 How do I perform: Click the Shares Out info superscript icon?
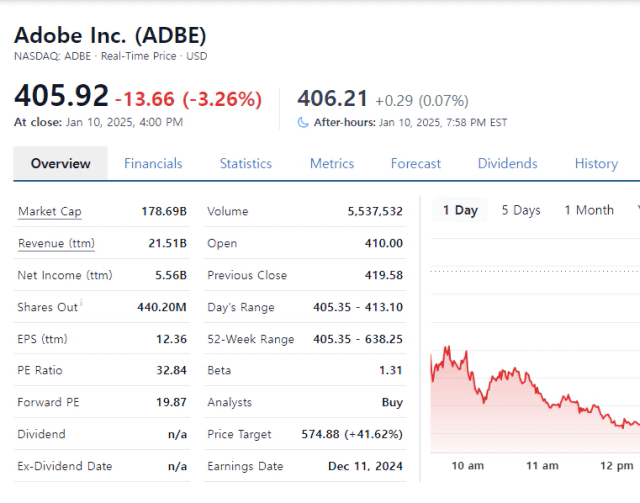(x=81, y=302)
